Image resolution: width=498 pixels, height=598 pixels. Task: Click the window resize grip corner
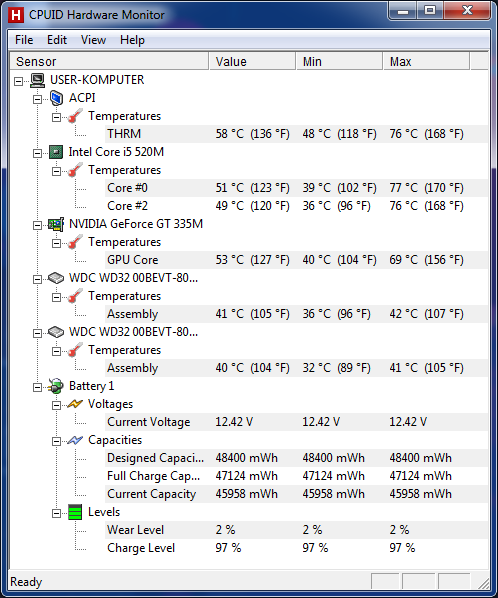click(484, 584)
